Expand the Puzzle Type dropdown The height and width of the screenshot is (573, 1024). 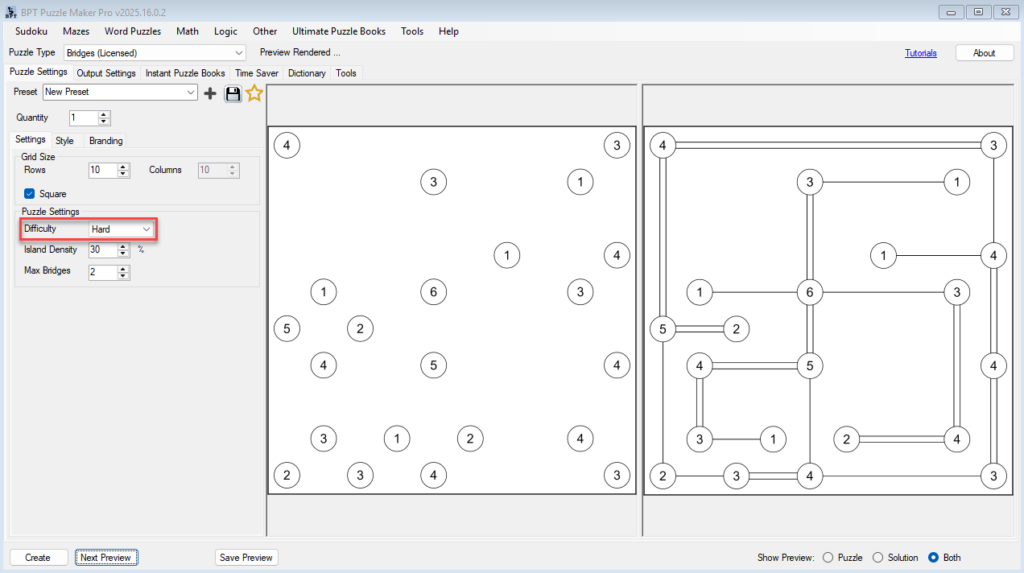[238, 52]
